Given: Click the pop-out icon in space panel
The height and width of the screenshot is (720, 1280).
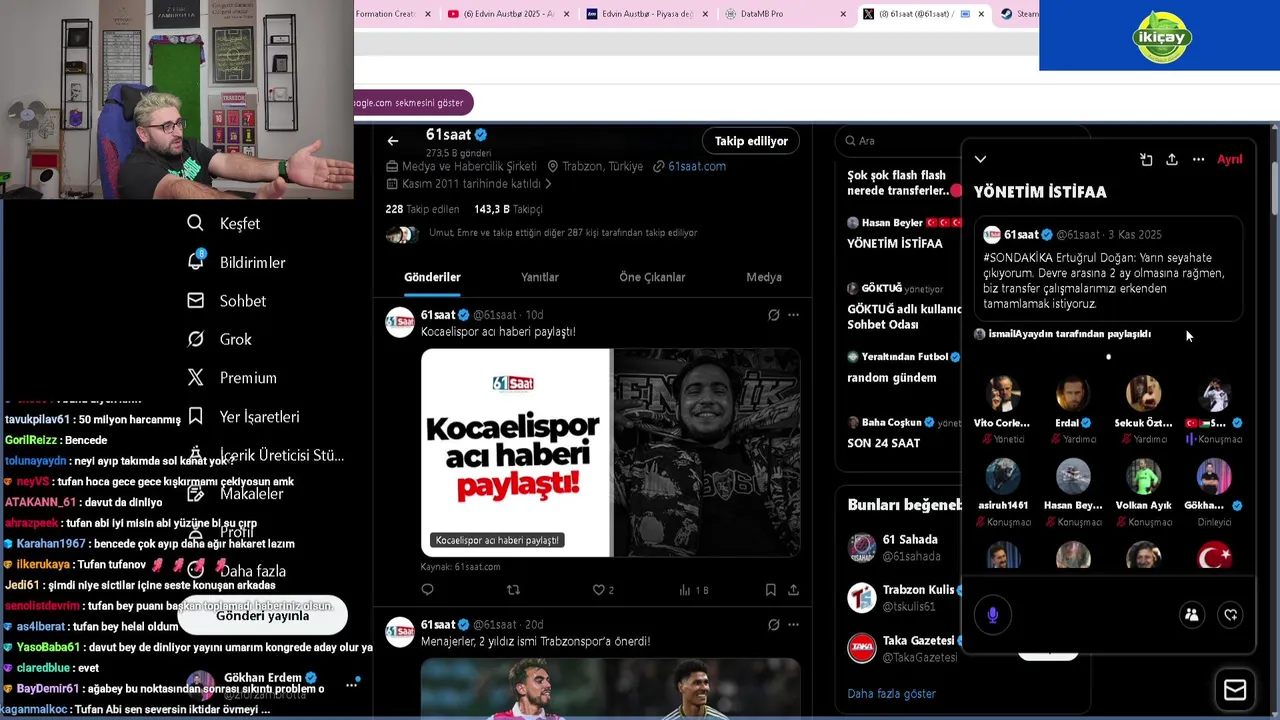Looking at the screenshot, I should coord(1146,159).
